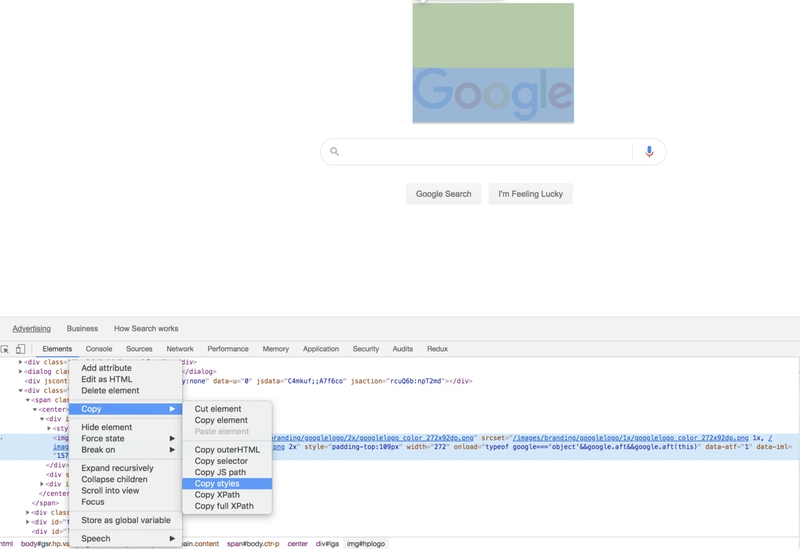Screen dimensions: 800x549
Task: Expand the Force state submenu arrow
Action: tap(172, 438)
